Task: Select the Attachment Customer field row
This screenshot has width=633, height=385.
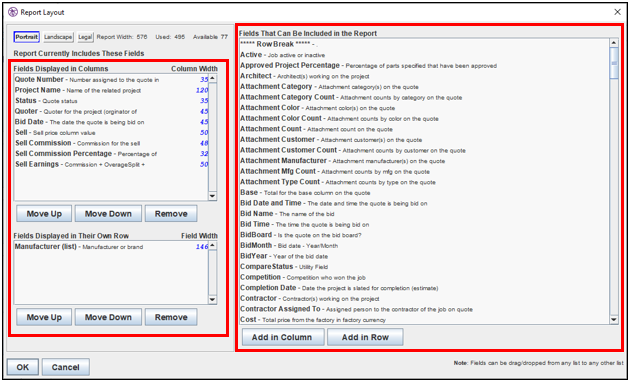Action: coord(424,140)
